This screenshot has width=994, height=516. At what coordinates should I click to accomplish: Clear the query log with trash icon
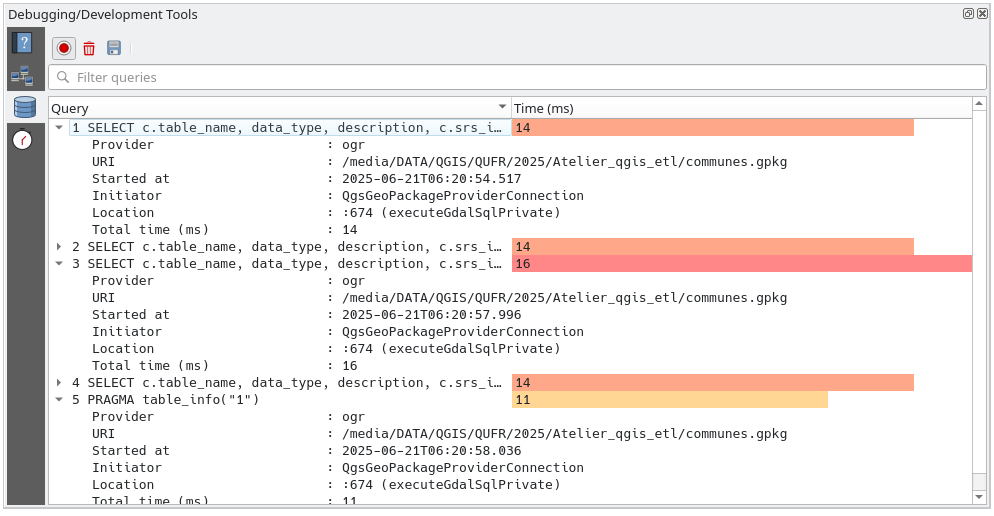89,48
